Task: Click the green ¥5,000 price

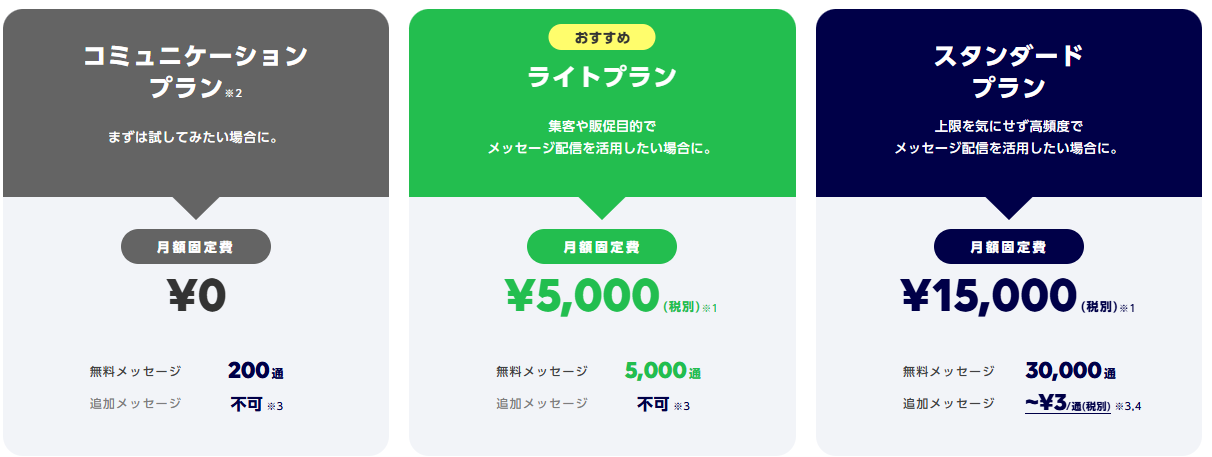Action: pyautogui.click(x=581, y=295)
